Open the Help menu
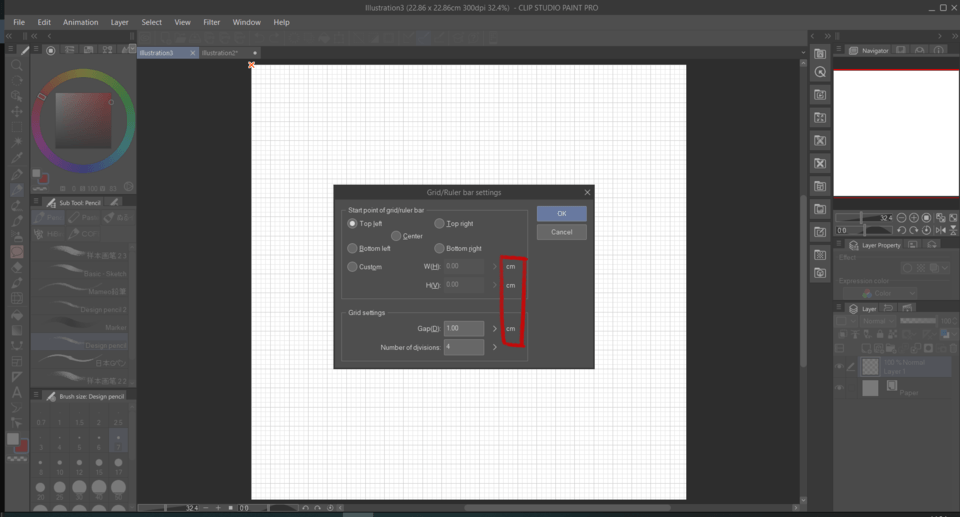This screenshot has height=517, width=960. pos(281,22)
